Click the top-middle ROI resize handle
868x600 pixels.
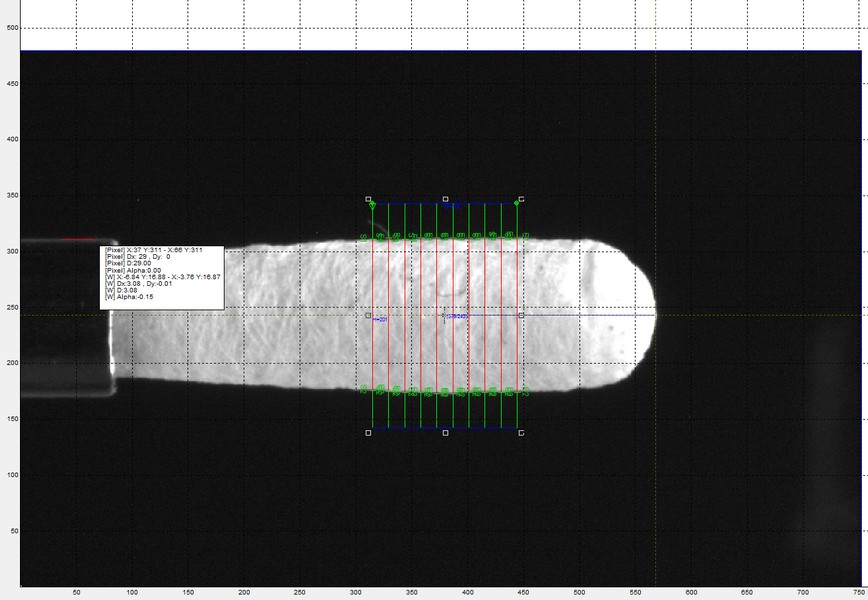pos(445,199)
